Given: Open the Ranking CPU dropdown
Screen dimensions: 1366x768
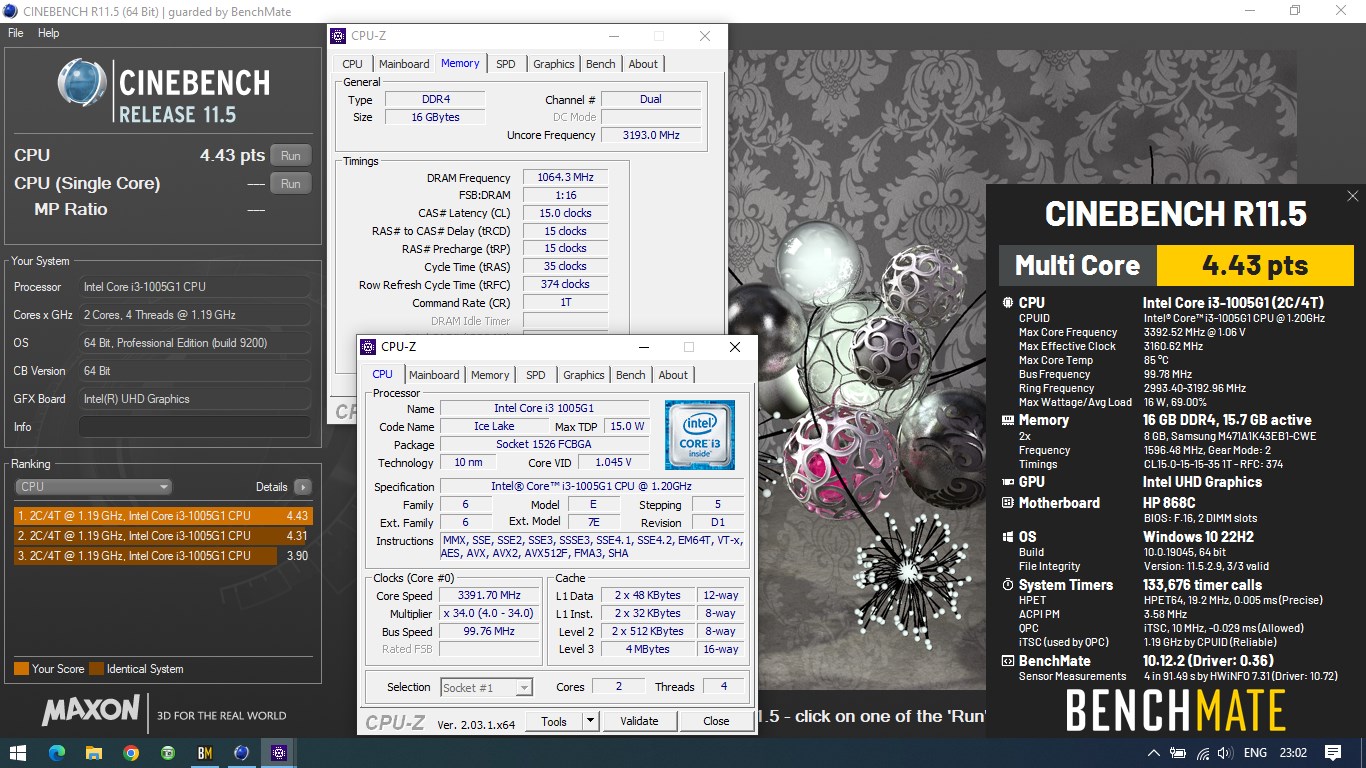Looking at the screenshot, I should 94,487.
